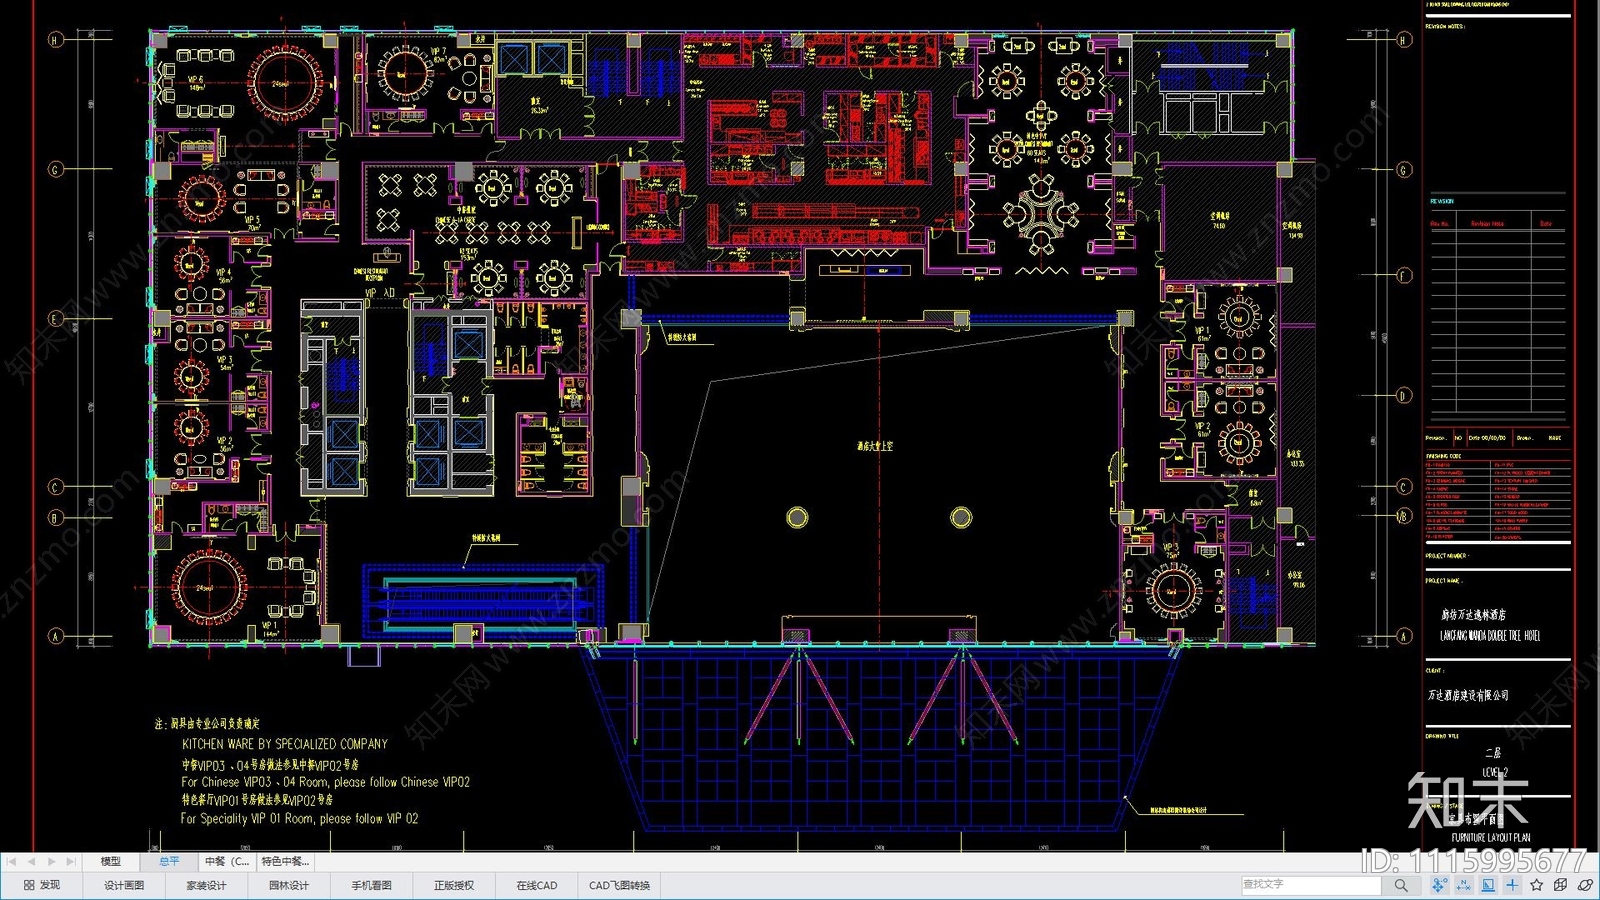This screenshot has width=1600, height=900.
Task: Focus the 查找文字 search field
Action: click(x=1311, y=885)
